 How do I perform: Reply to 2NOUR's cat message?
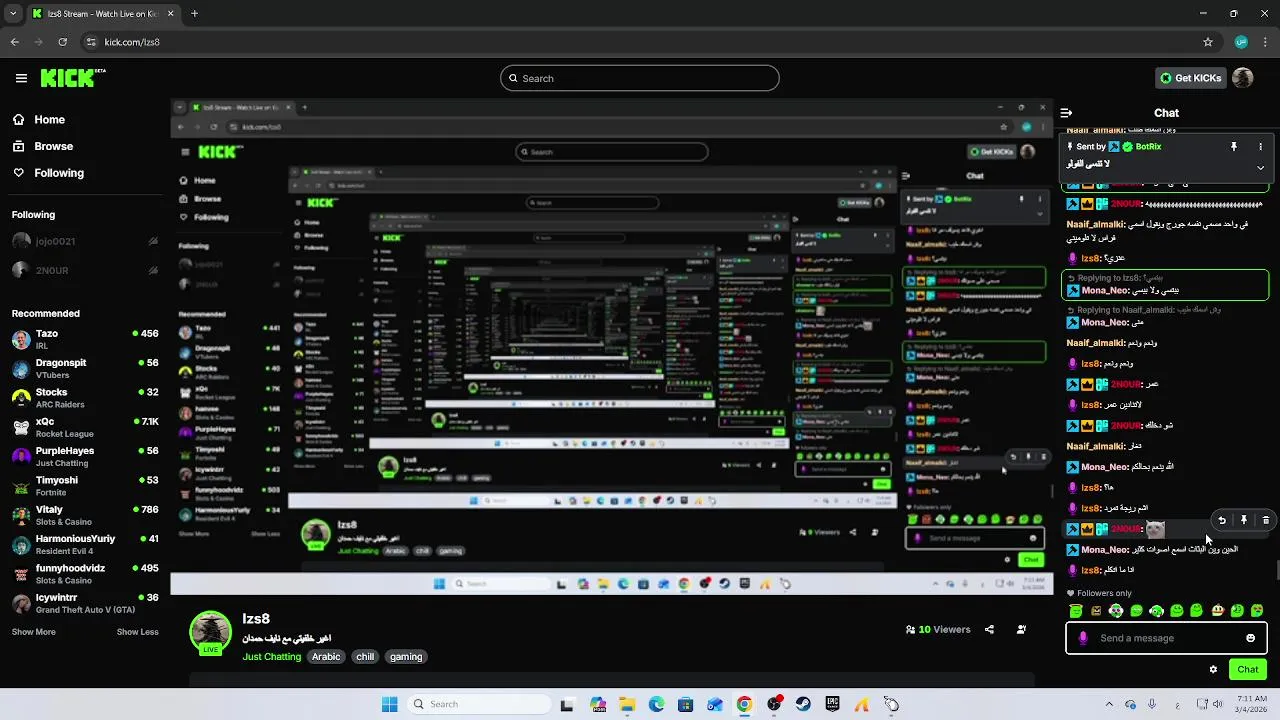pyautogui.click(x=1222, y=520)
